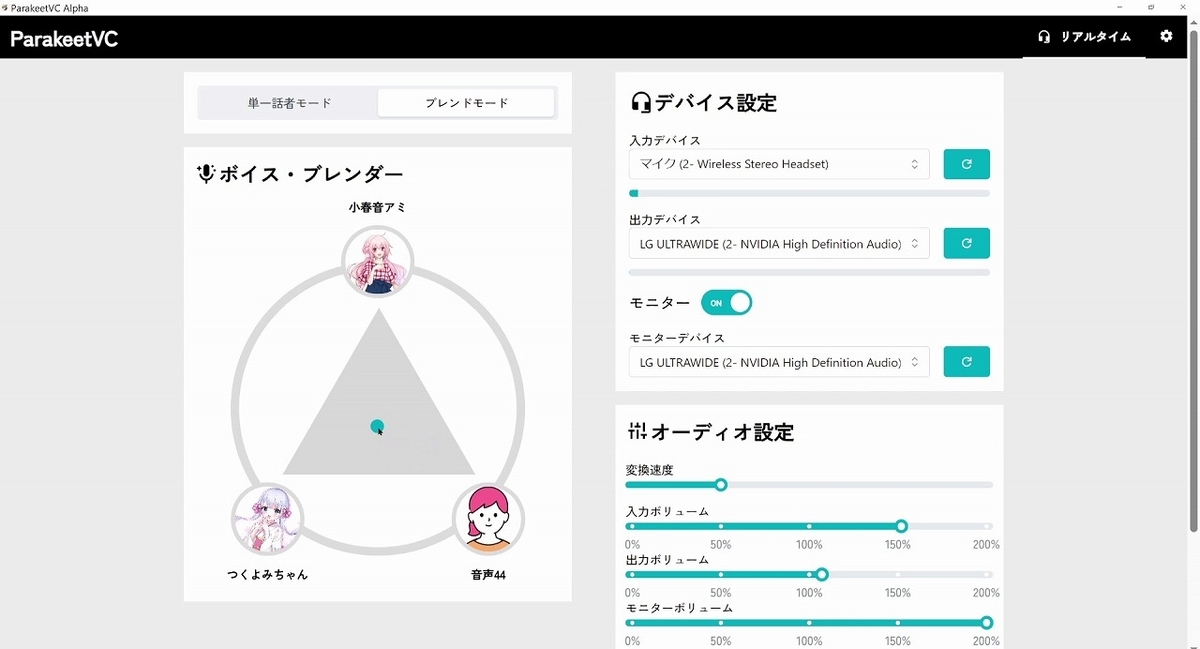Select the 小春音アミ avatar
Screen dimensions: 1200x649
(378, 262)
